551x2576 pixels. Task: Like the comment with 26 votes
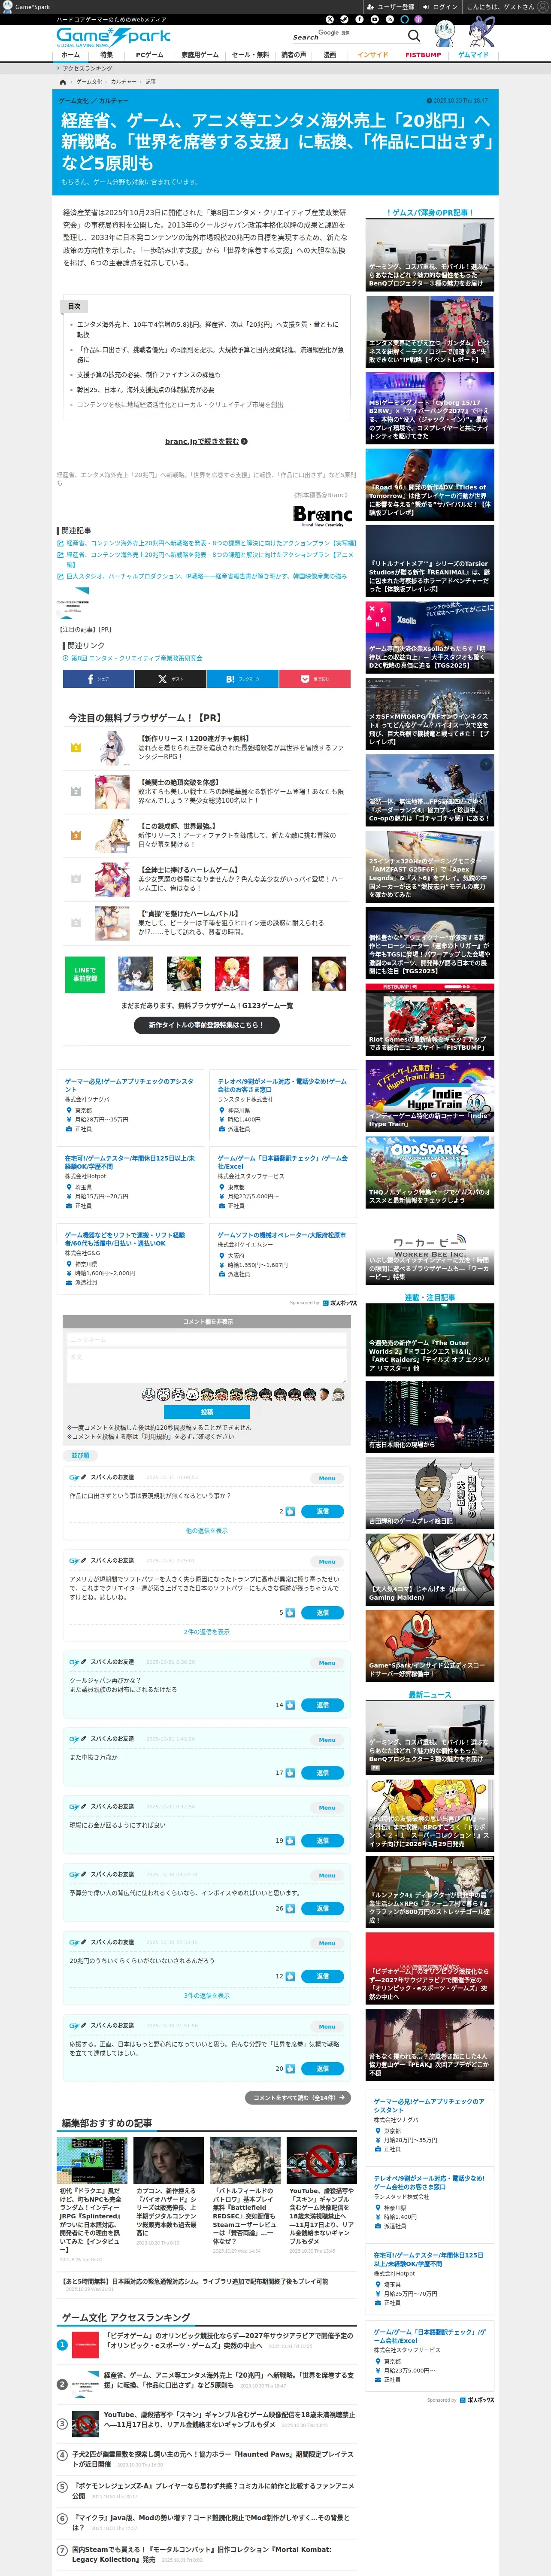tap(290, 1908)
